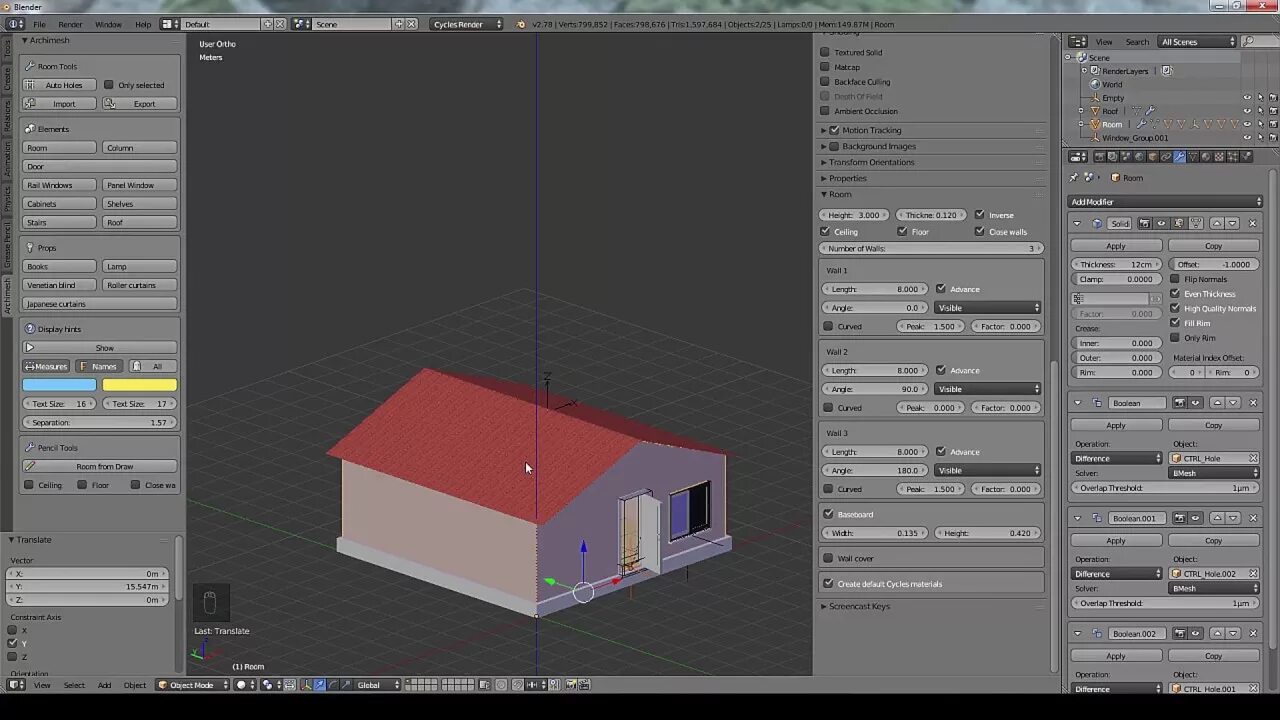Open the Material properties sphere icon
Viewport: 1280px width, 720px height.
tap(1206, 157)
